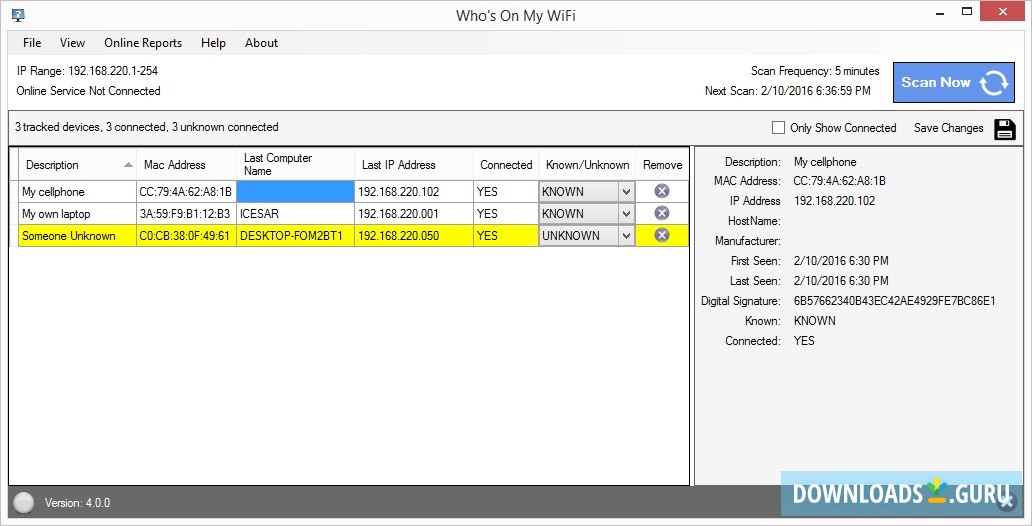Click the ICESAR computer name cell

(x=296, y=213)
